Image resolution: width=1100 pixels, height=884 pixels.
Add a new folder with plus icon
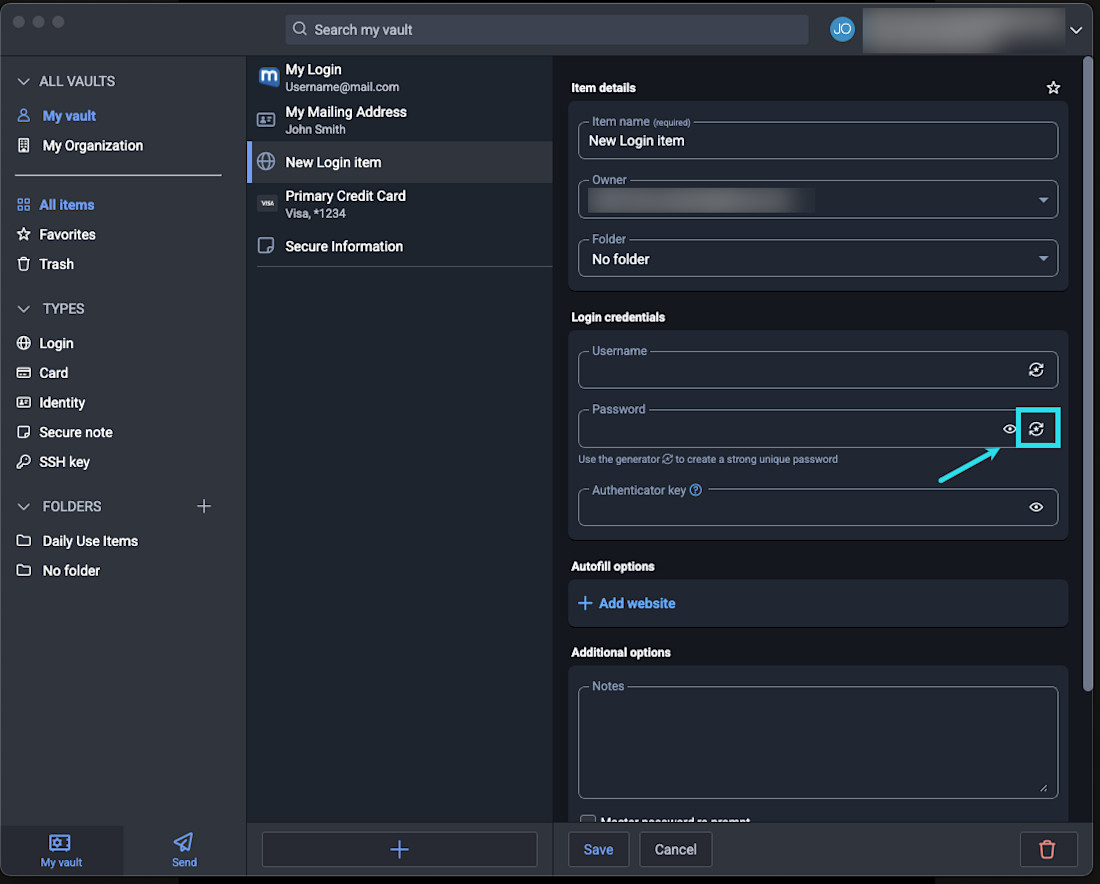click(x=204, y=506)
